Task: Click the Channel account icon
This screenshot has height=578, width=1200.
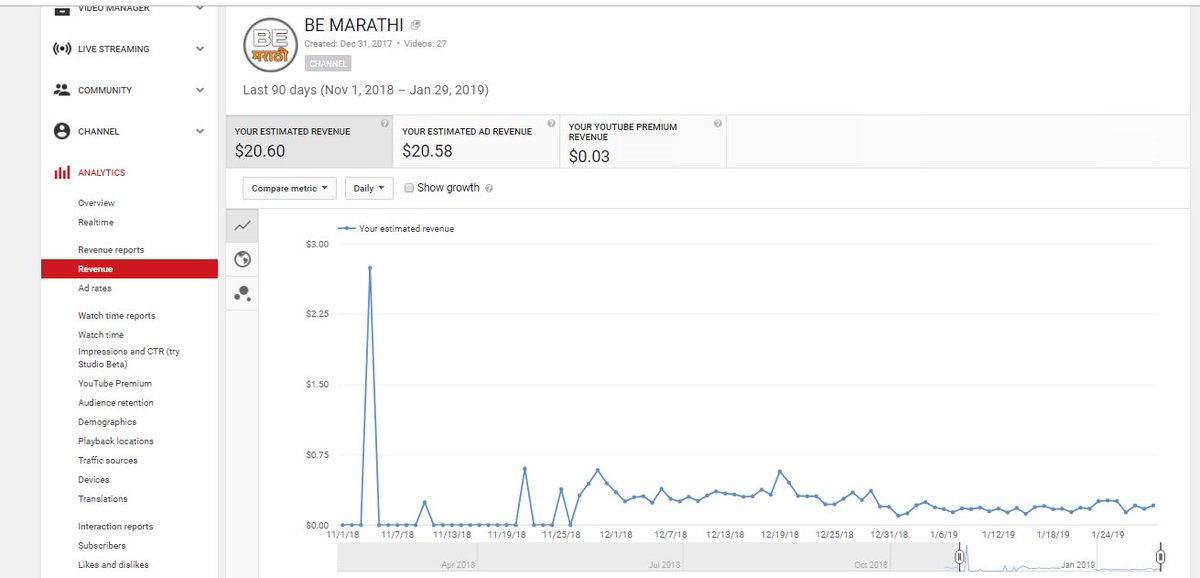Action: click(61, 131)
